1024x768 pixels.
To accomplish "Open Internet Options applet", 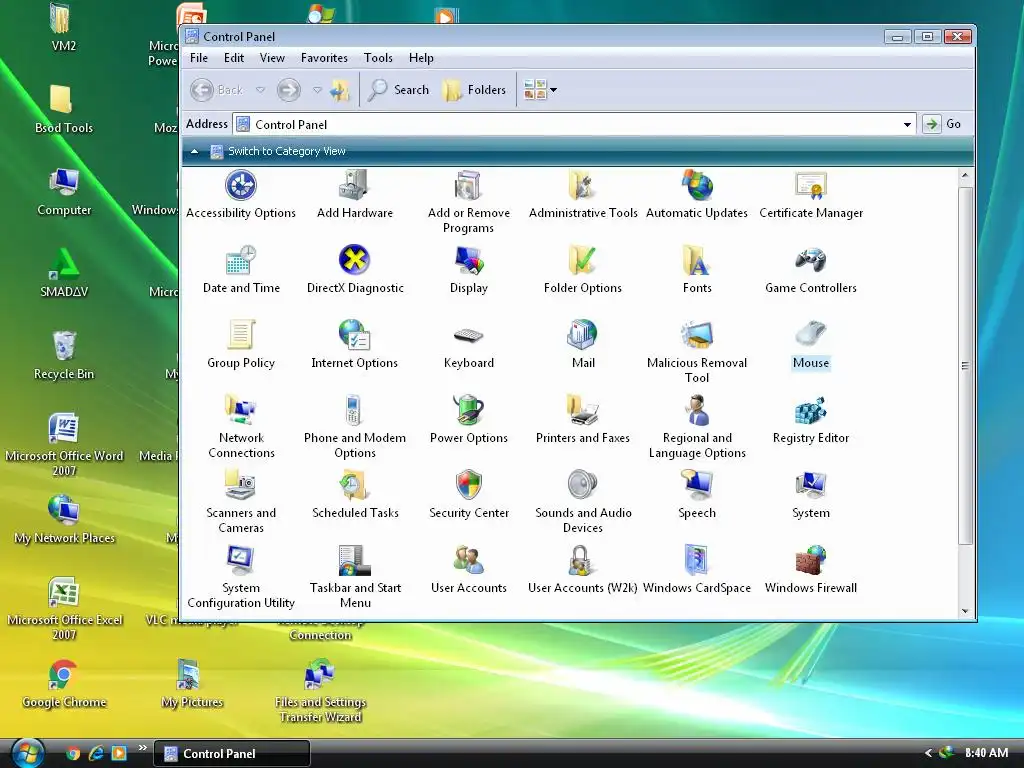I will (355, 345).
